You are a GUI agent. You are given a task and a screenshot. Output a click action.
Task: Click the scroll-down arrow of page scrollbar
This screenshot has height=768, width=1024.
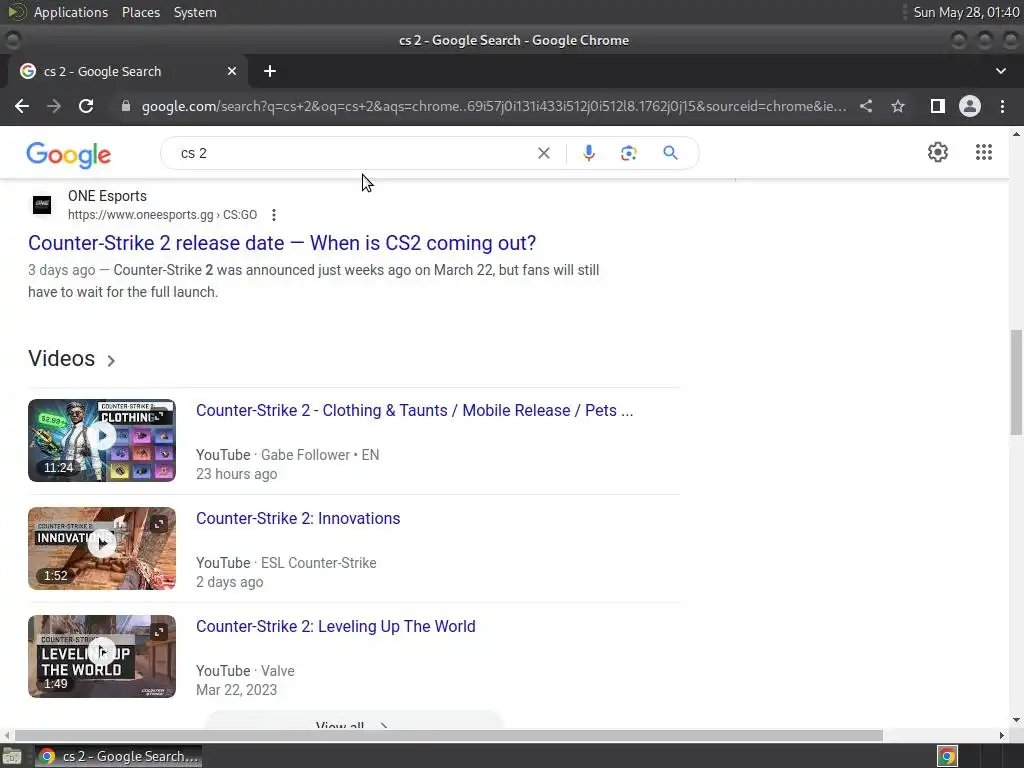pos(1016,720)
